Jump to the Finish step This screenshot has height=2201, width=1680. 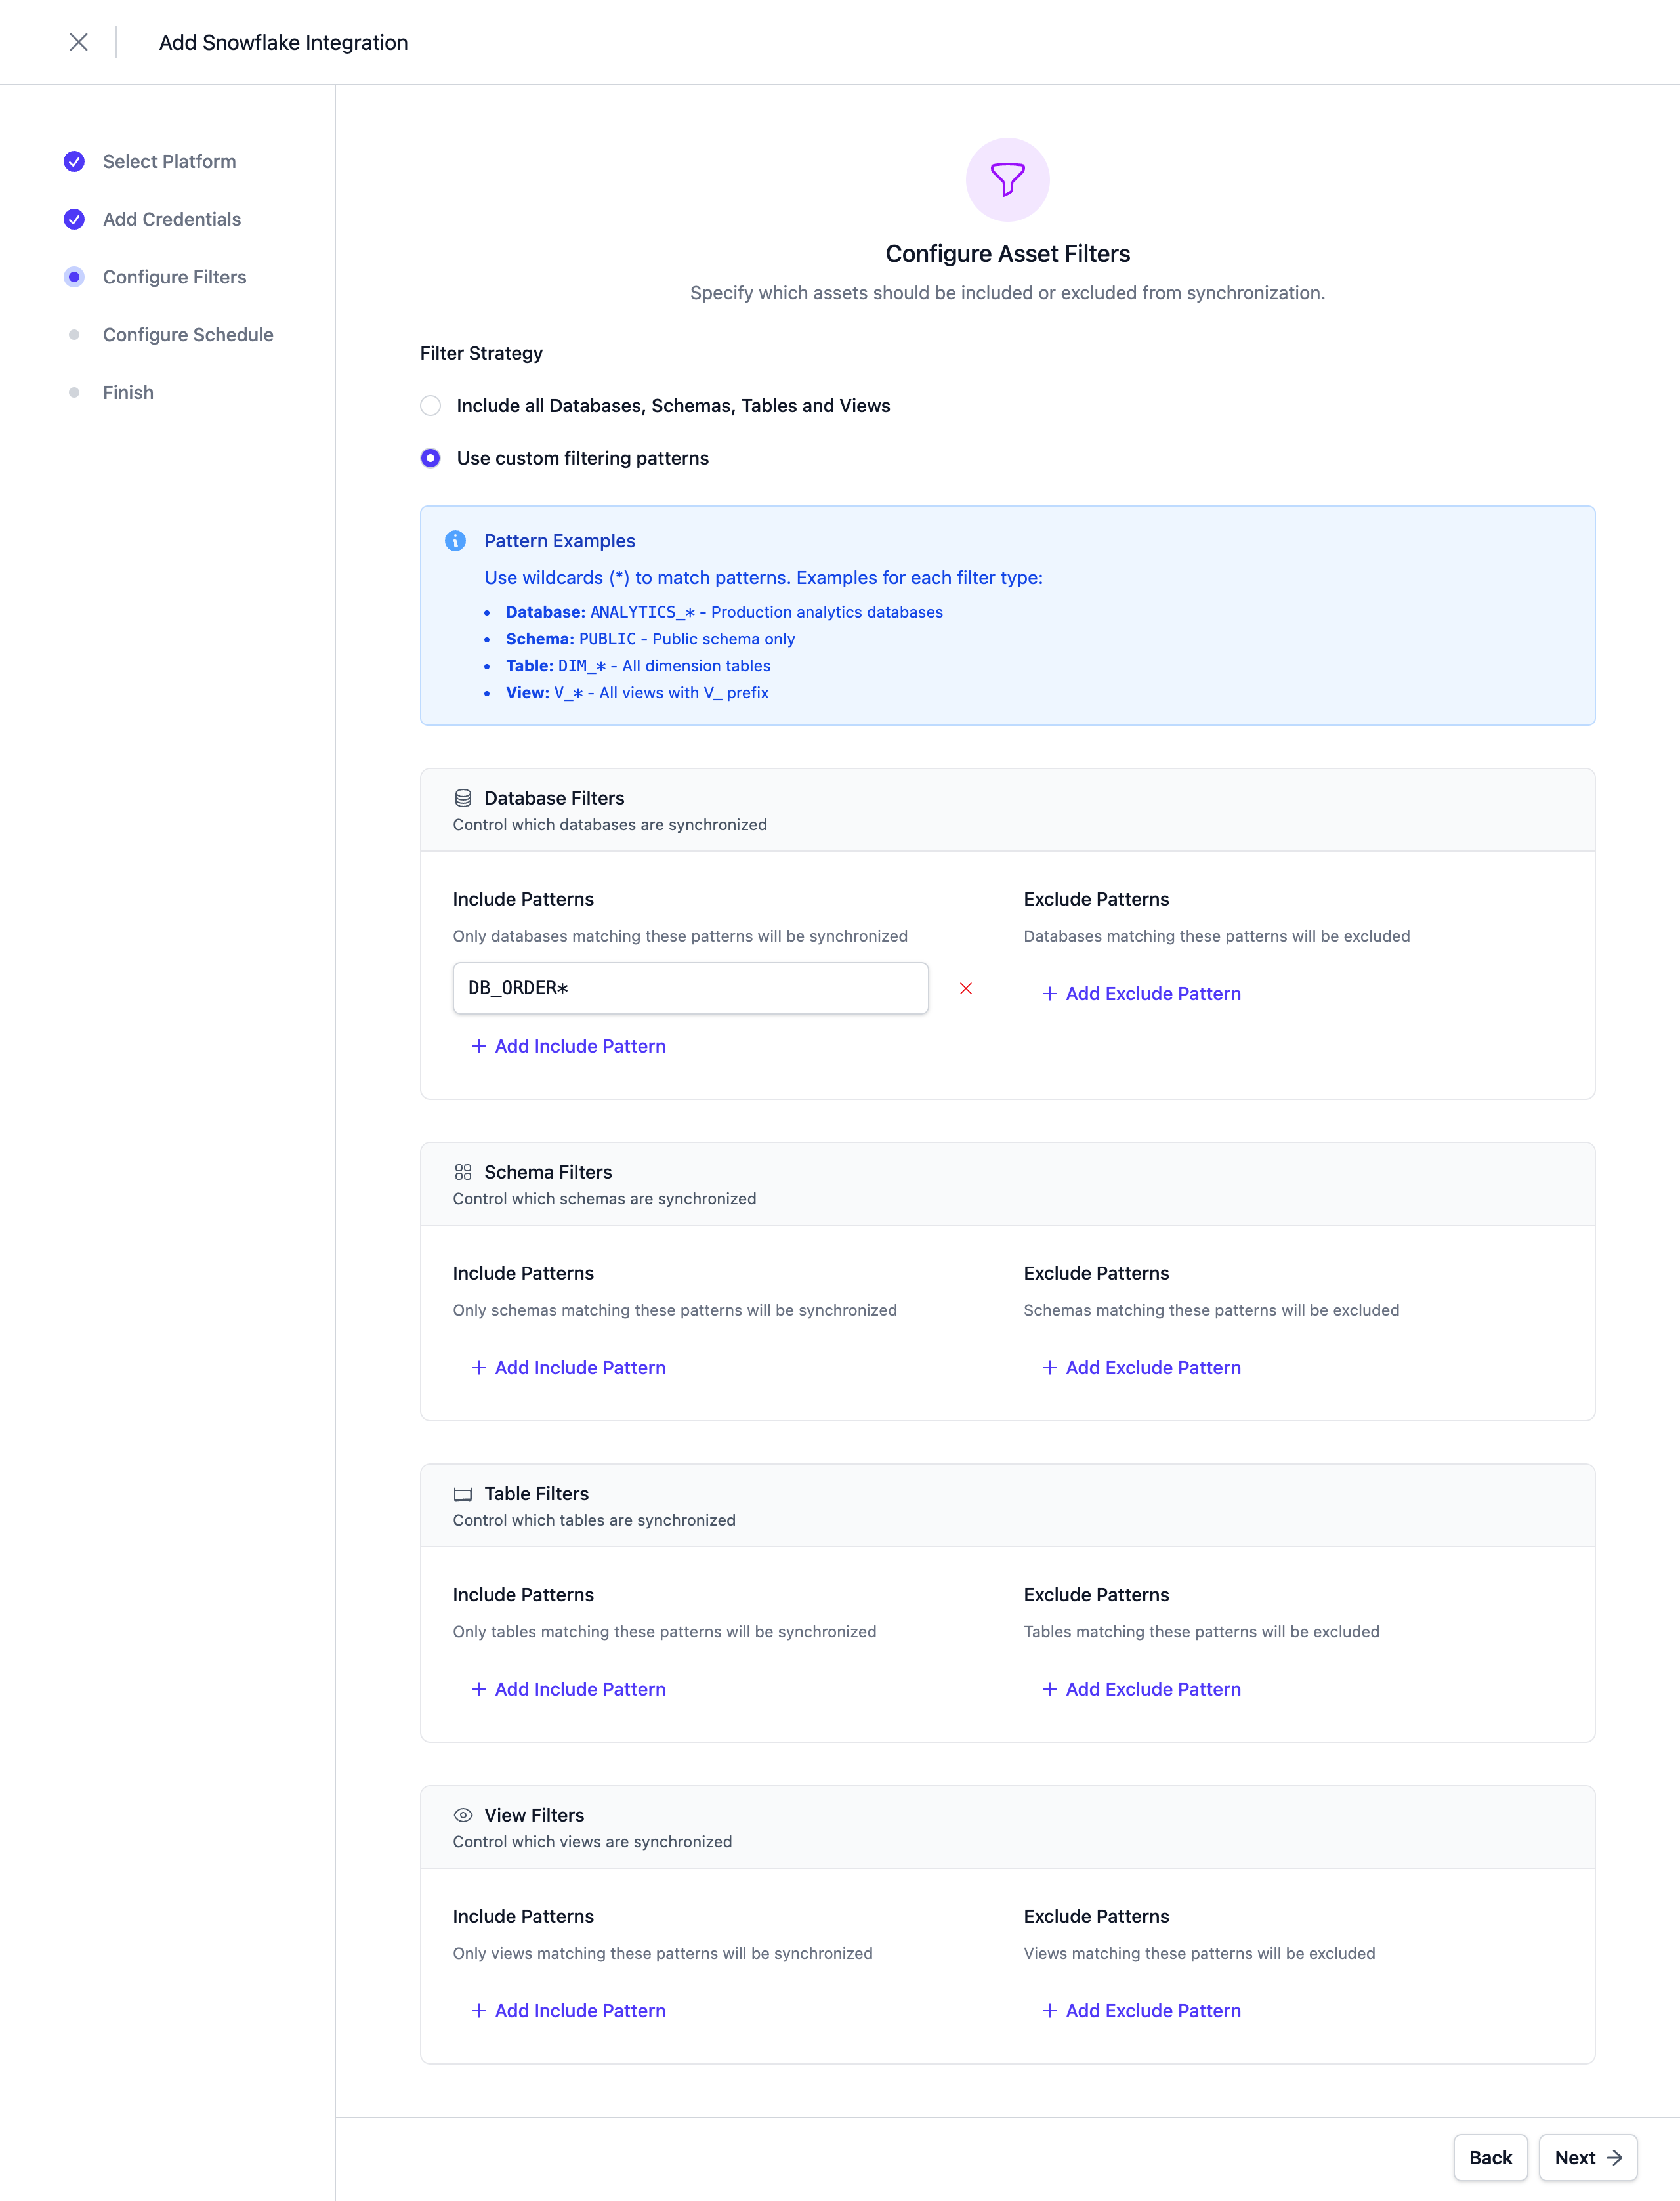128,393
